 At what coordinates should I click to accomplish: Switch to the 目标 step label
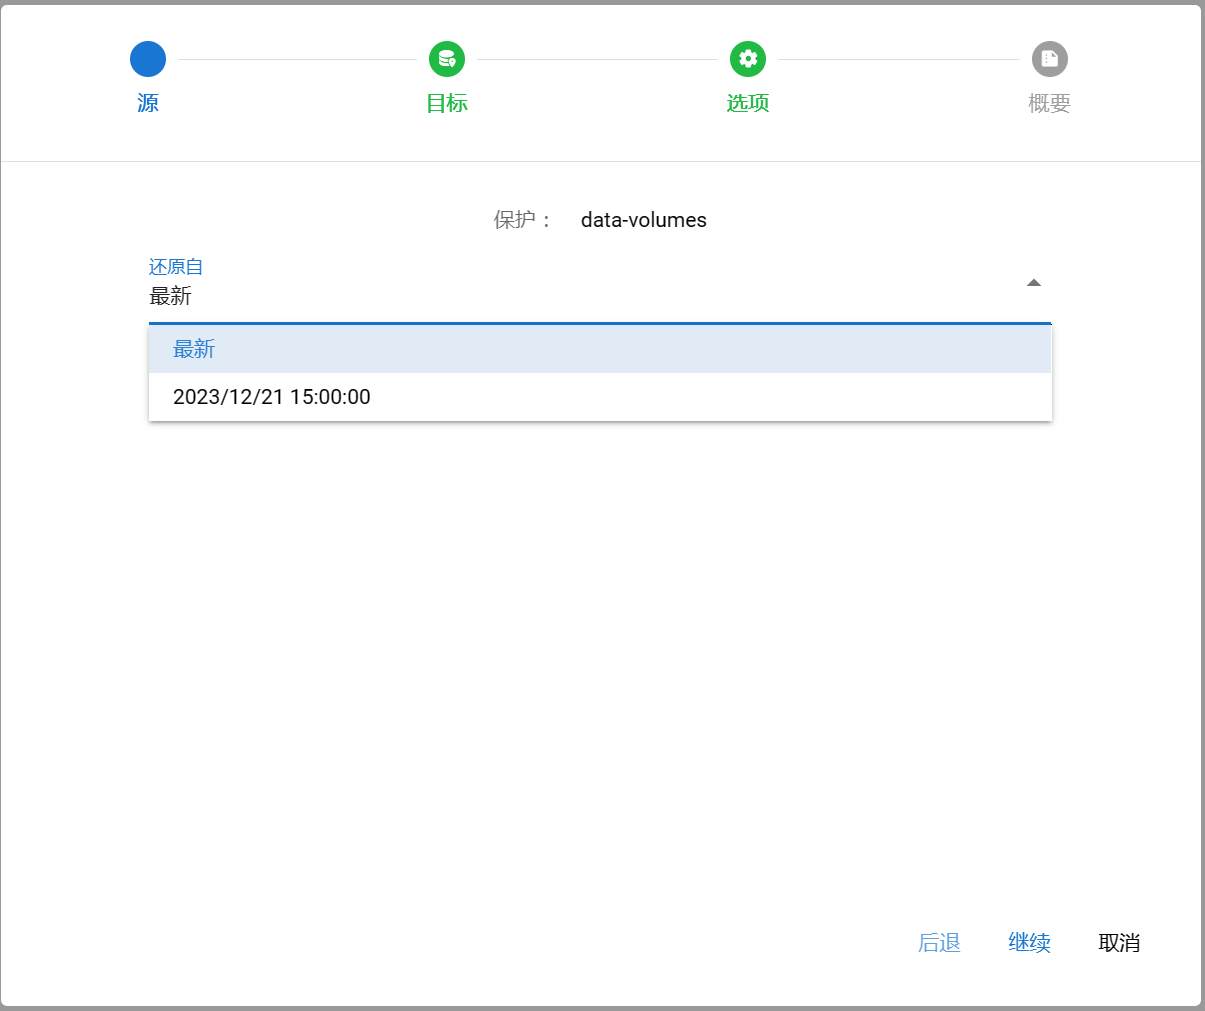tap(447, 103)
